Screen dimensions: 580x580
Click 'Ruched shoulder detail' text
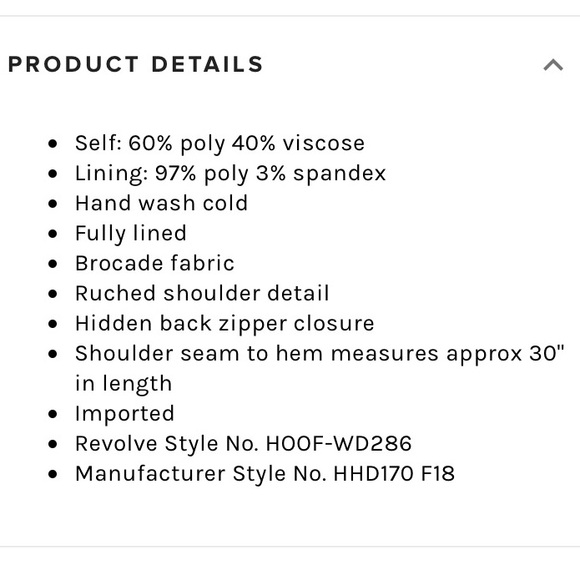(x=202, y=293)
